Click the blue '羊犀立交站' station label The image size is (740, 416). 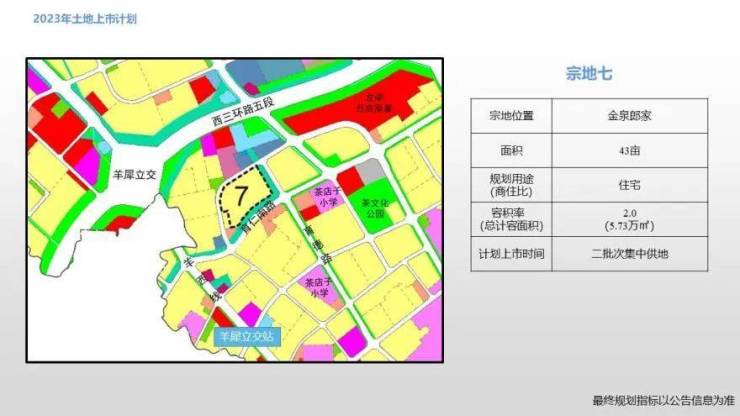247,336
